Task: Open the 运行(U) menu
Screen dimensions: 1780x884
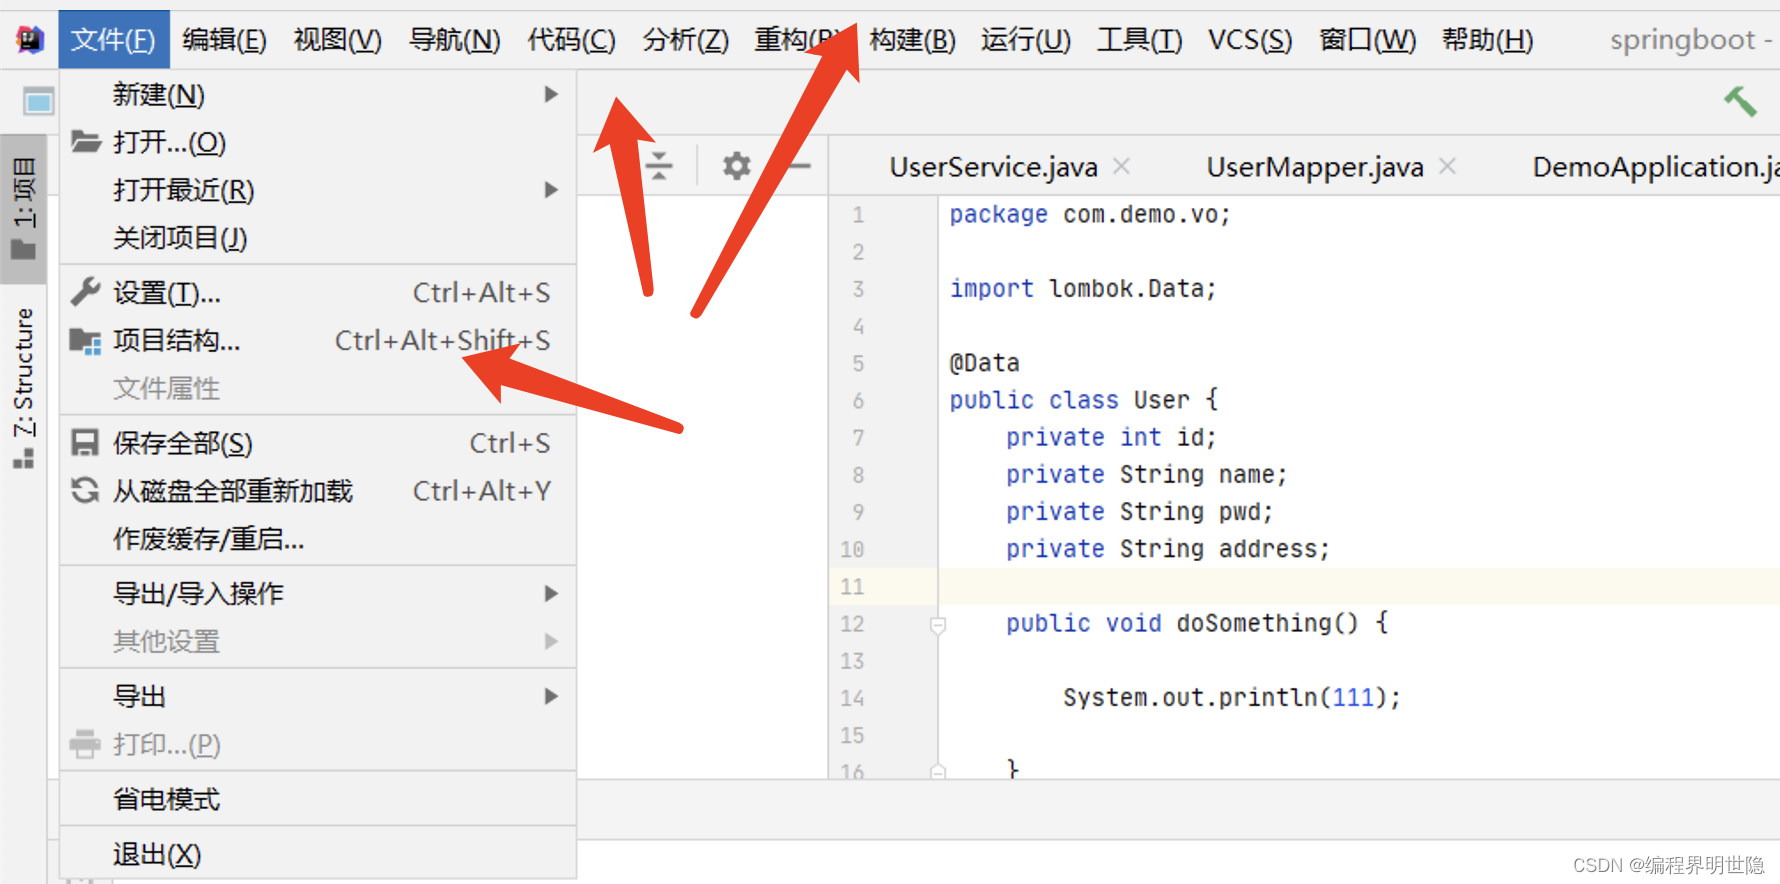Action: (1026, 40)
